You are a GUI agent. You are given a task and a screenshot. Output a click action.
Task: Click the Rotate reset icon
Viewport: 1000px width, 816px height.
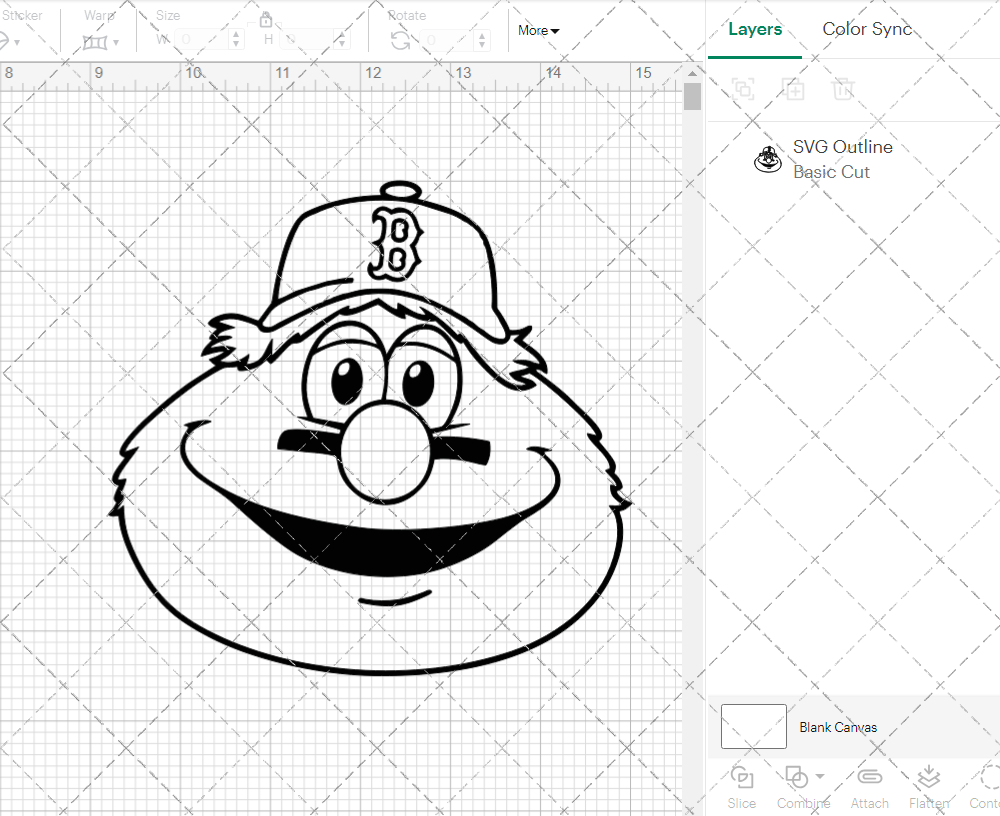398,42
